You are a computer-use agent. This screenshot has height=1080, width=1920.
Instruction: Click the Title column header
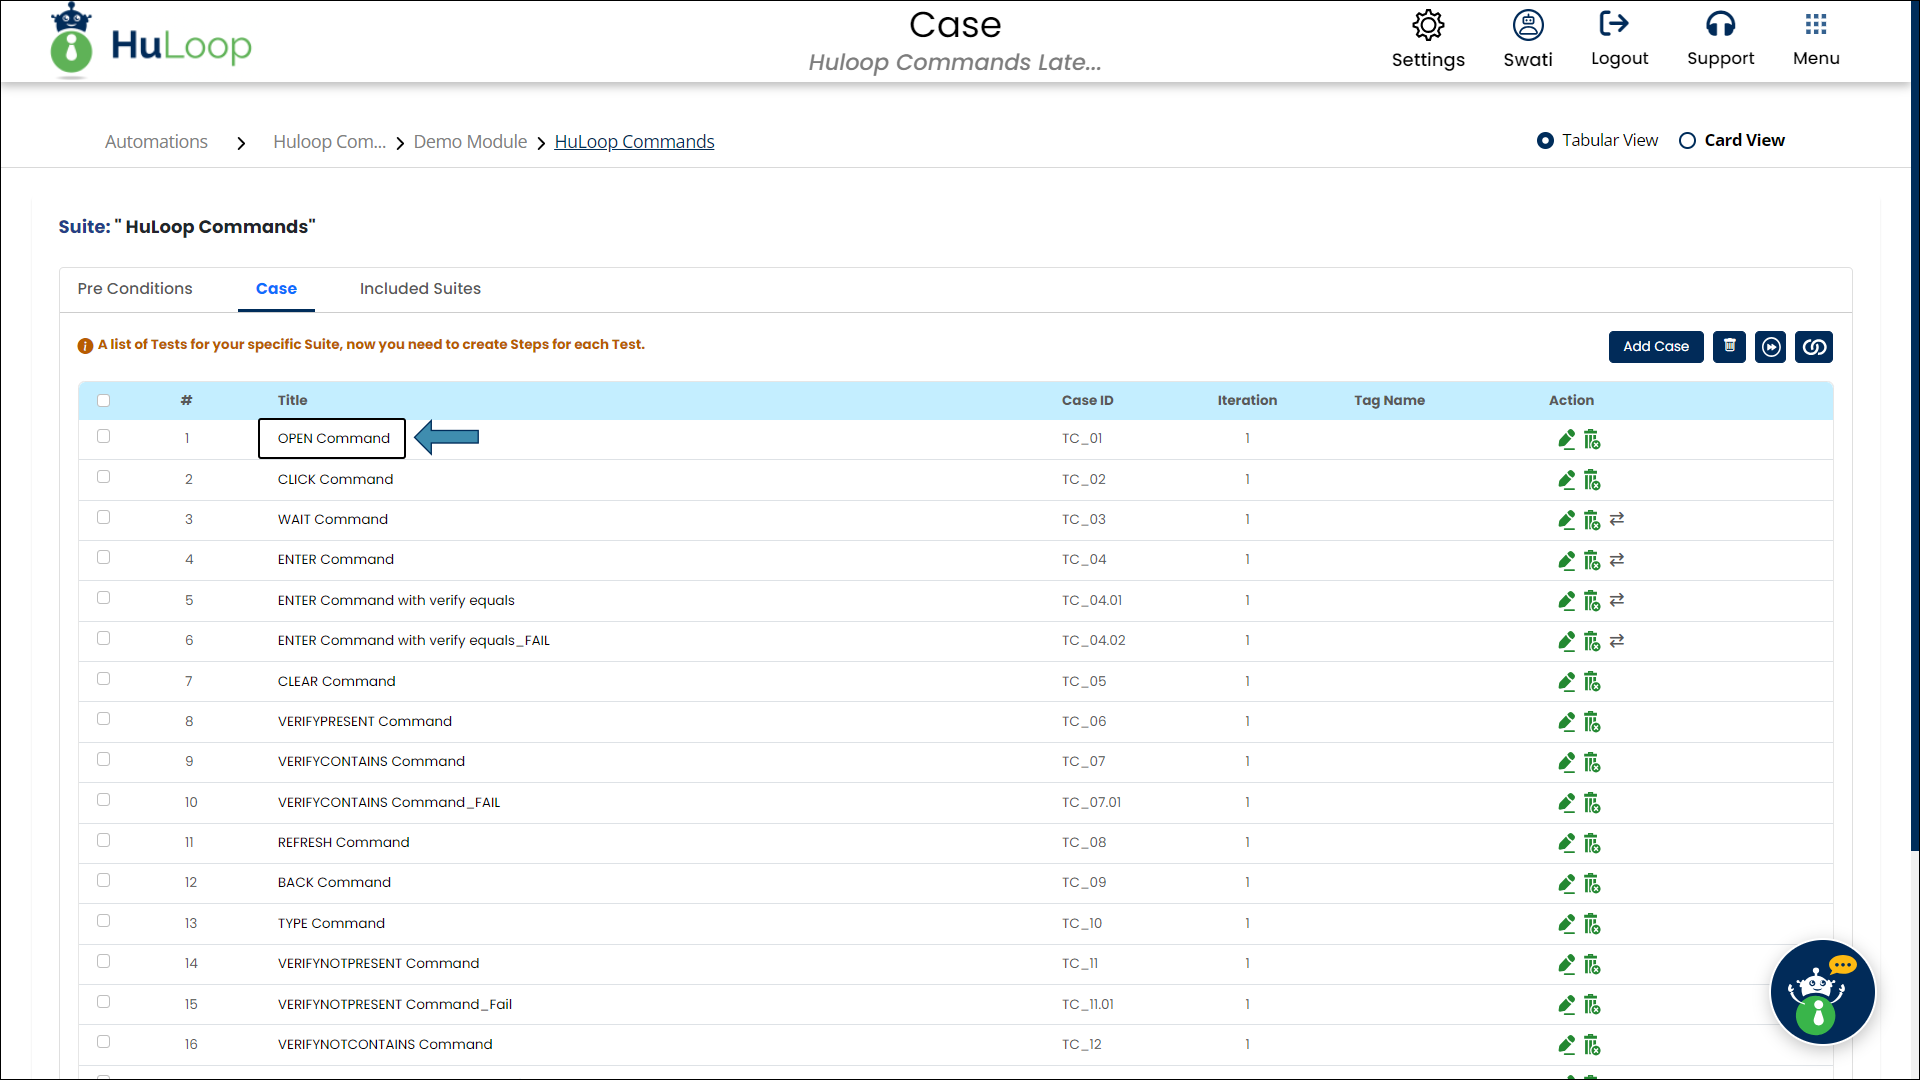pos(293,401)
